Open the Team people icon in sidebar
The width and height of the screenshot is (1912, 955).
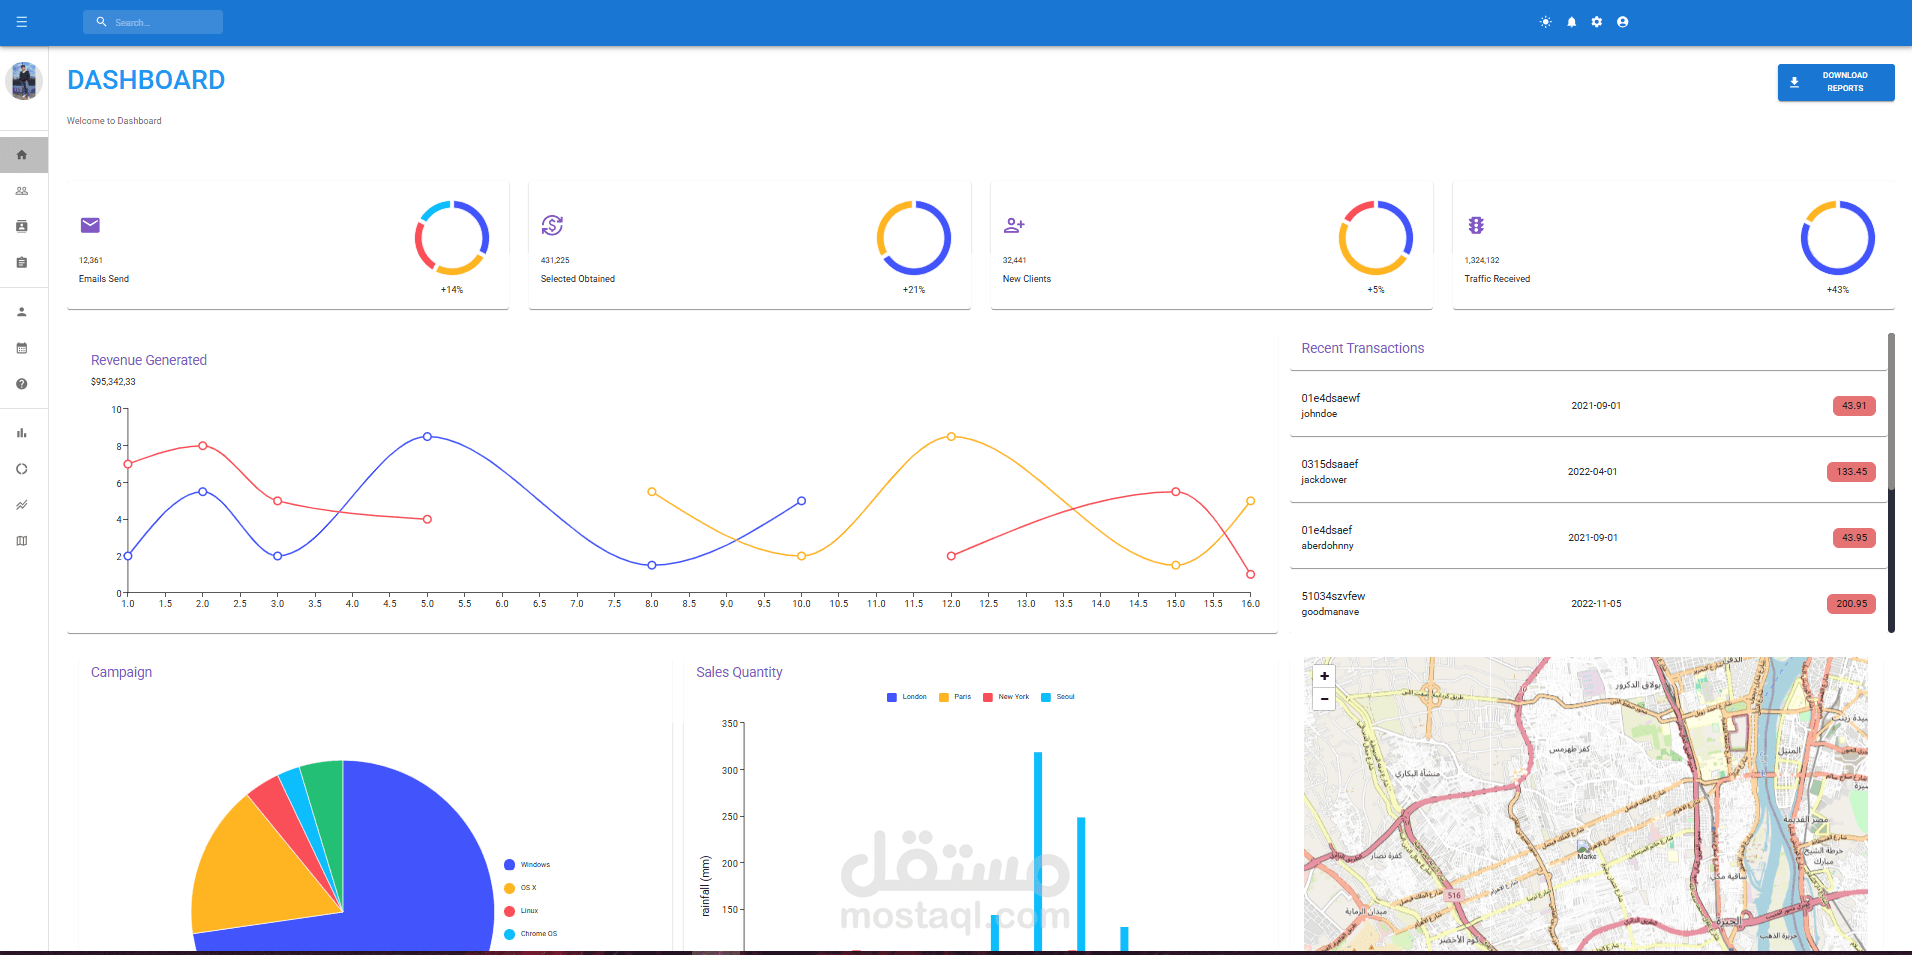pos(22,191)
